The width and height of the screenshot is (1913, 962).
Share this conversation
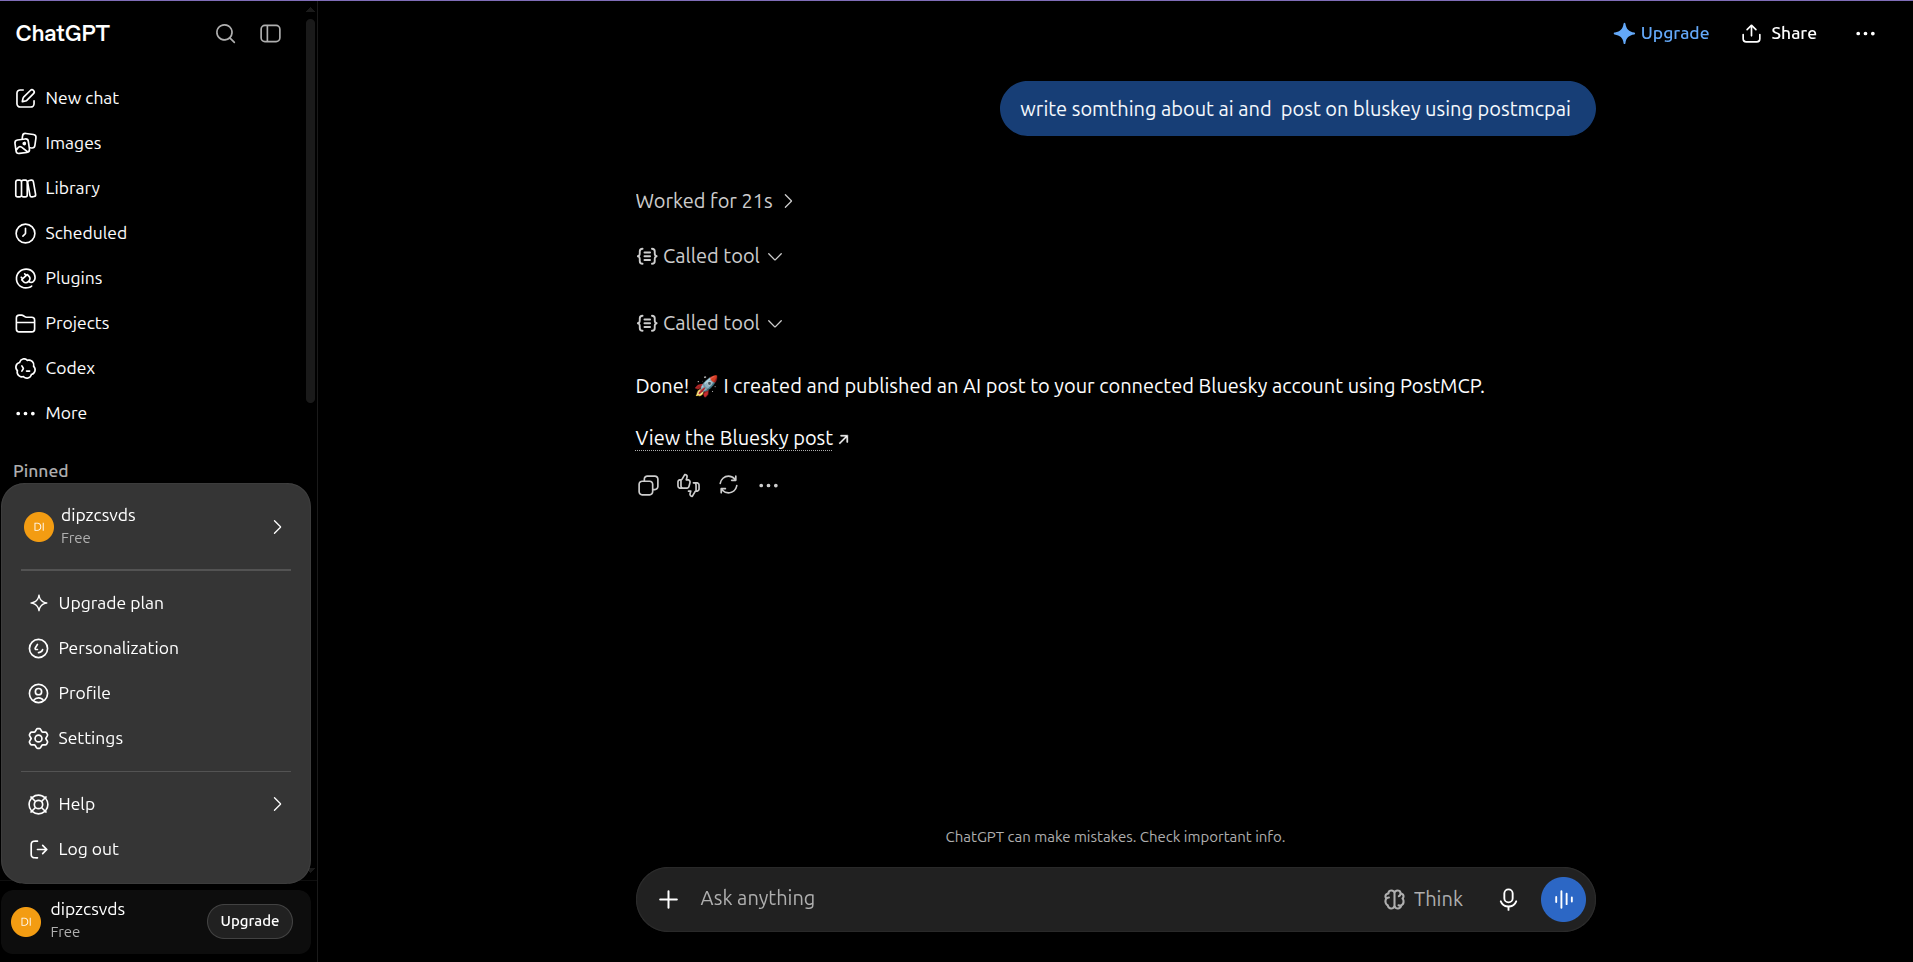coord(1779,34)
